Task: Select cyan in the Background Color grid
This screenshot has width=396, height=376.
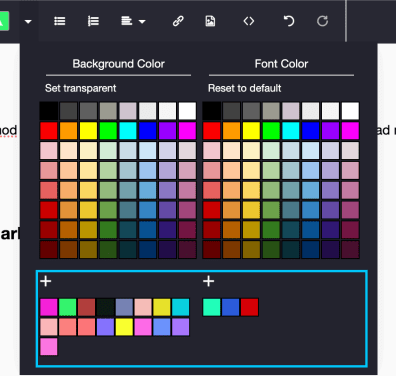Action: [128, 131]
